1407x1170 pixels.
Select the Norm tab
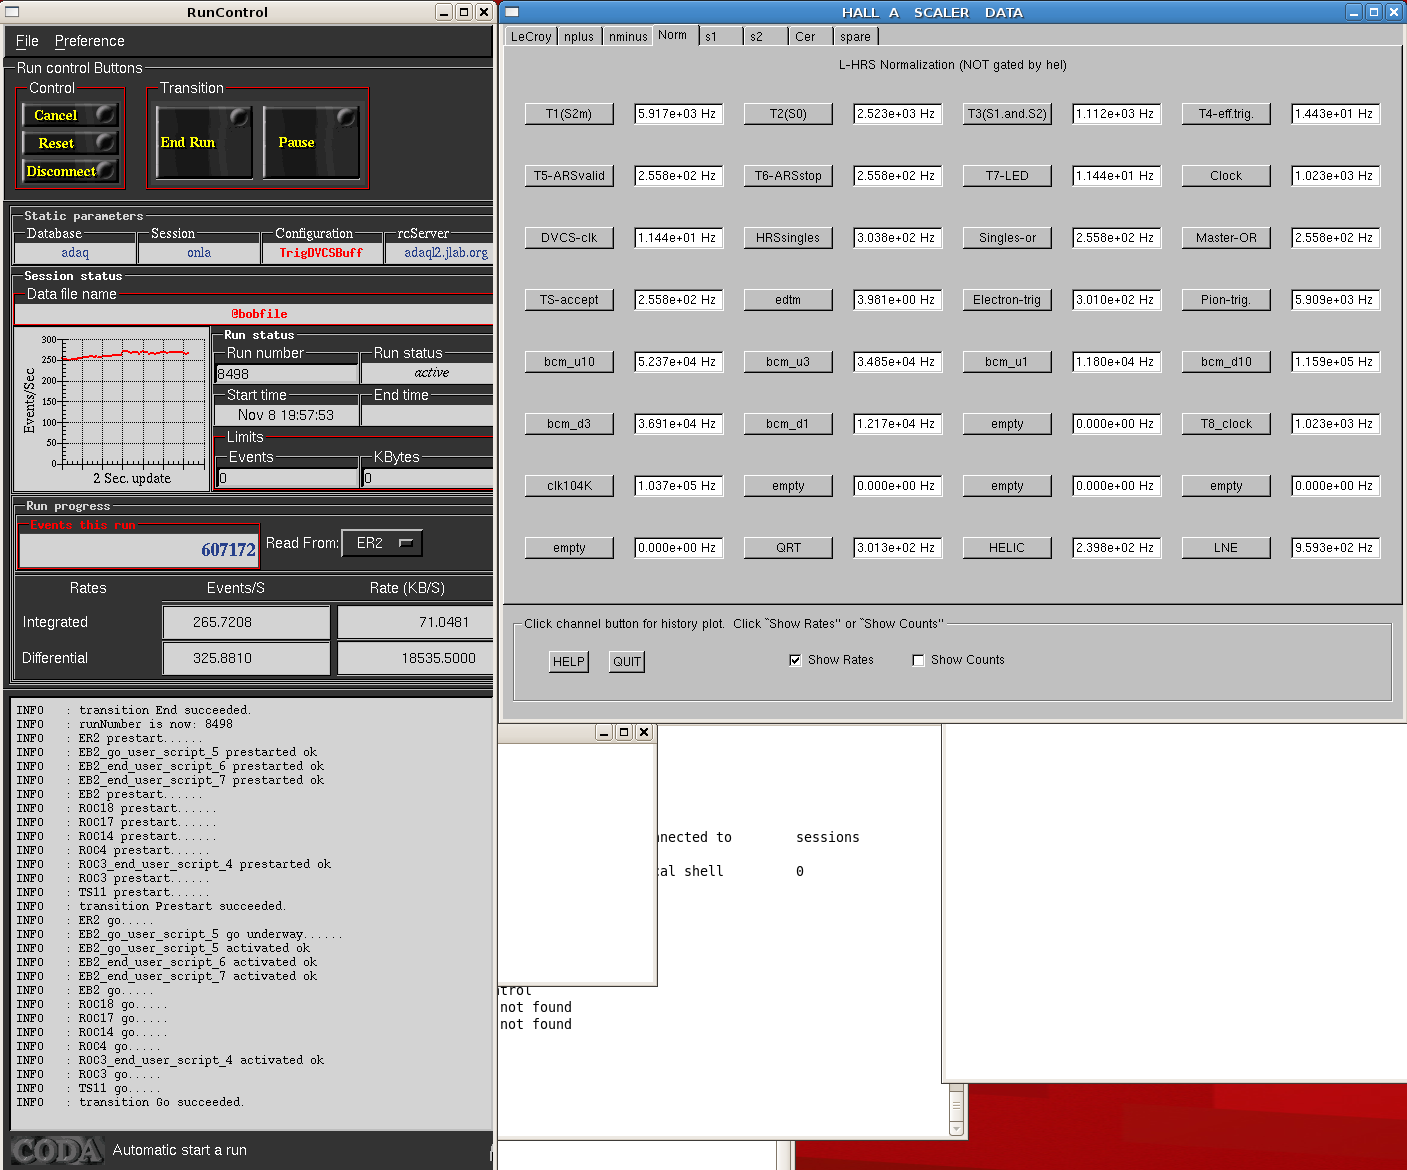673,35
